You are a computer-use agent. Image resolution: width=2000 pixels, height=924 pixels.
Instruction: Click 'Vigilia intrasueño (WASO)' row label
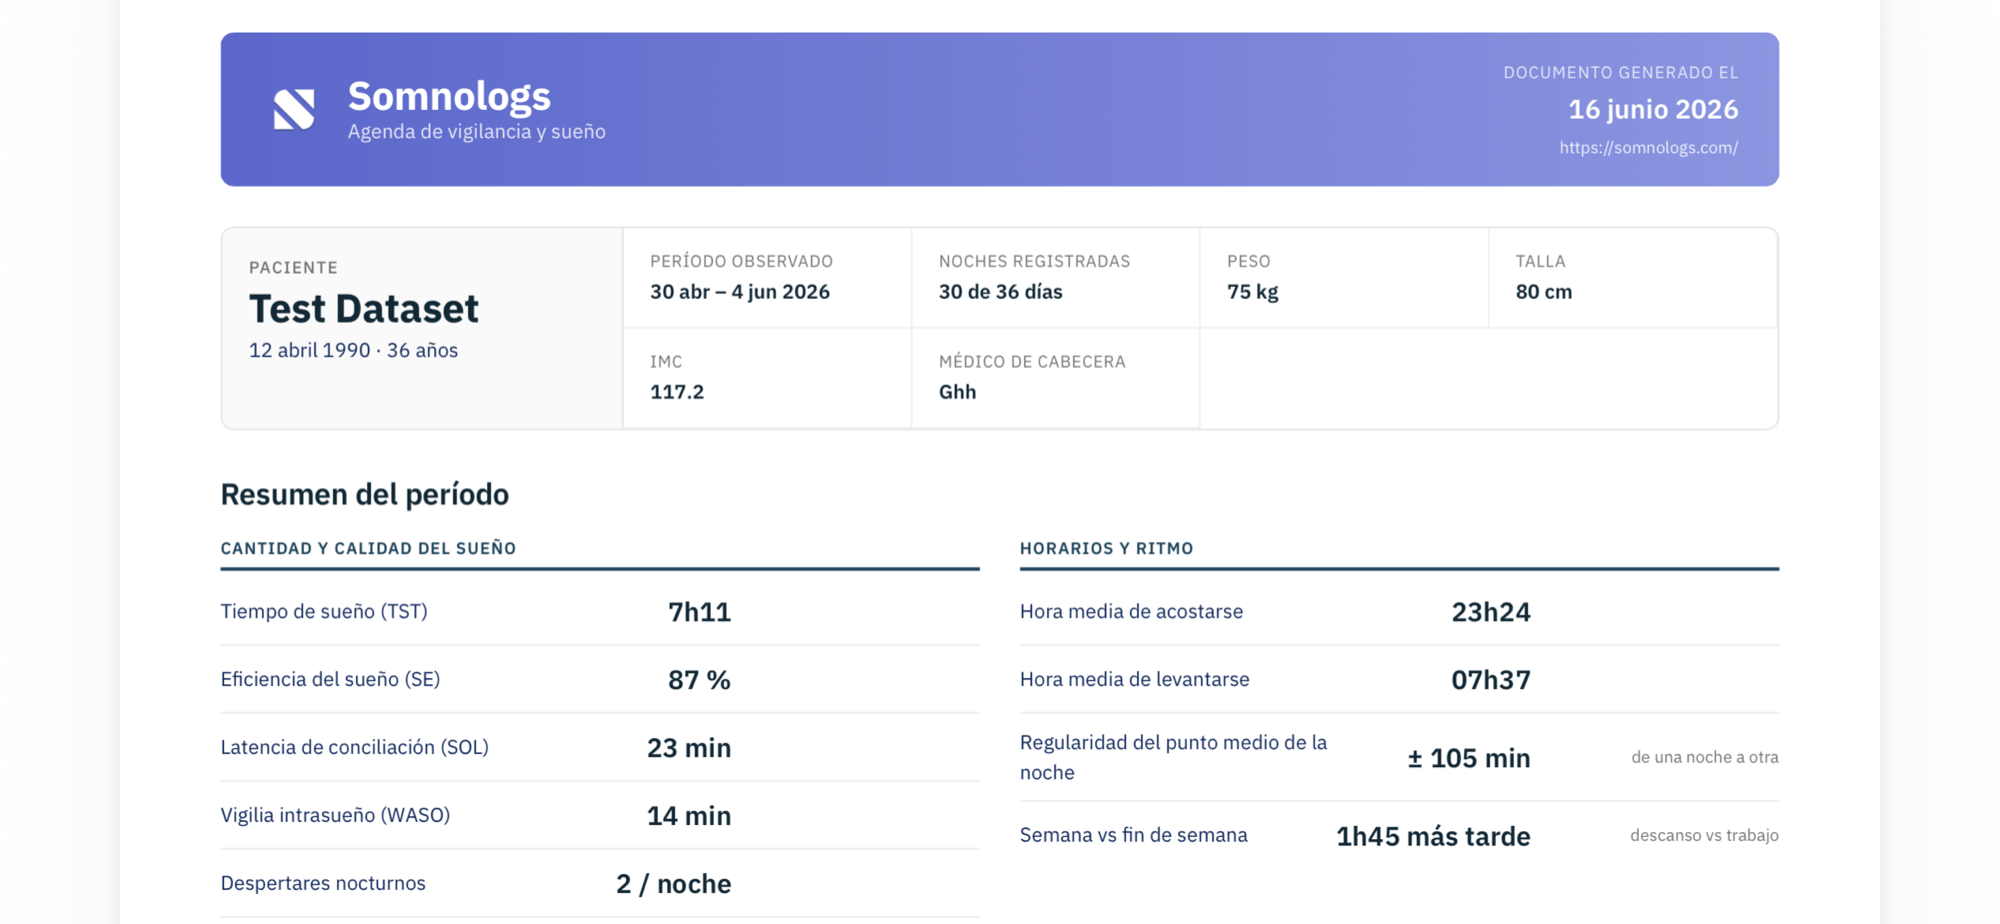[335, 815]
